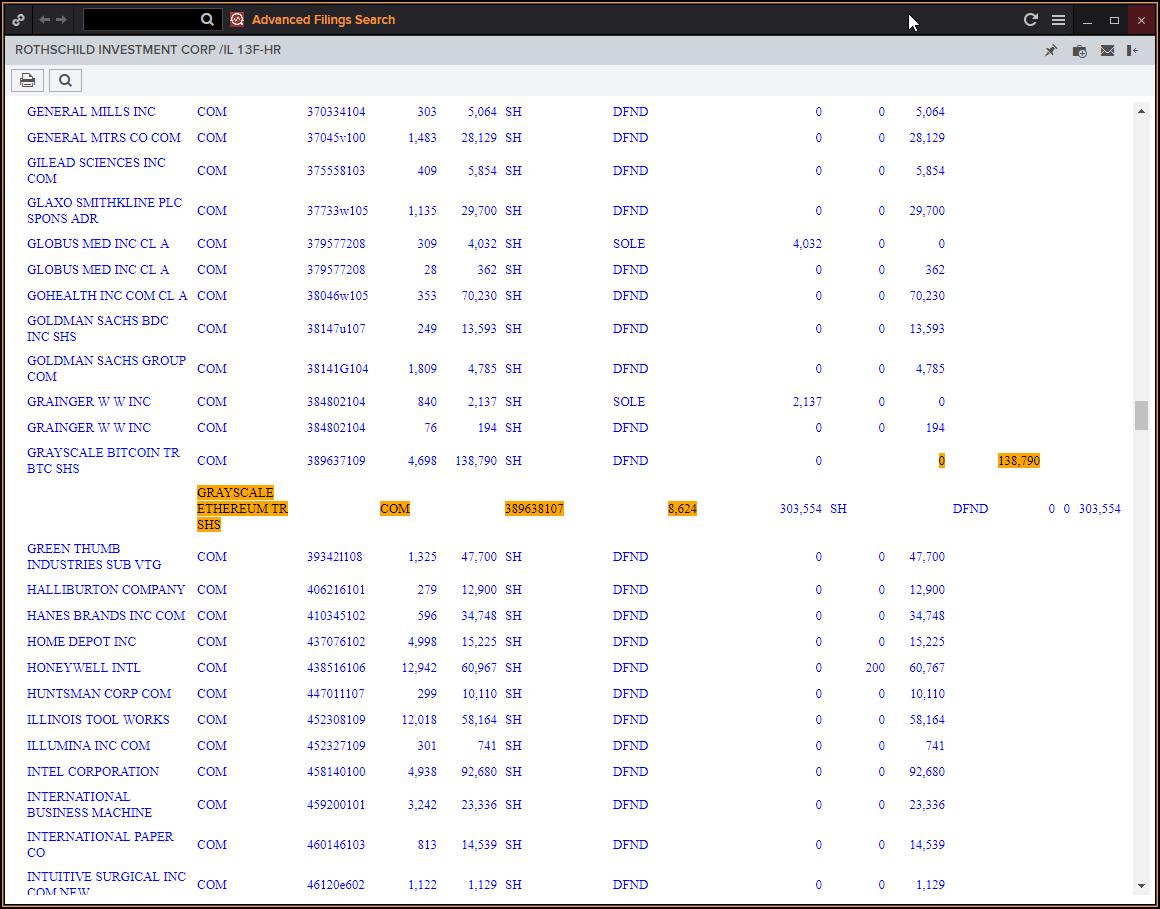The width and height of the screenshot is (1160, 909).
Task: Click INTERNATIONAL BUSINESS MACHINE entry
Action: (90, 805)
